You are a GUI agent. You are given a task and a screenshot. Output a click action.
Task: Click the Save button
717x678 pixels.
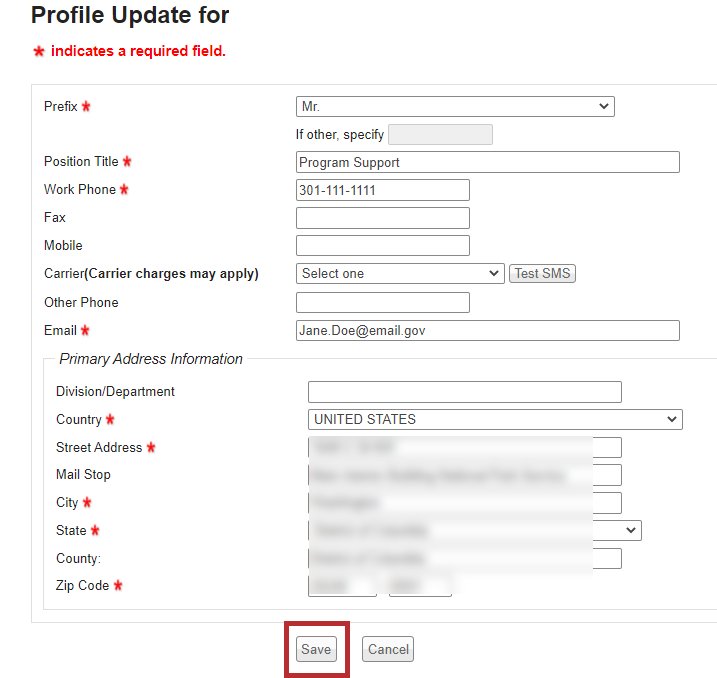pyautogui.click(x=316, y=649)
